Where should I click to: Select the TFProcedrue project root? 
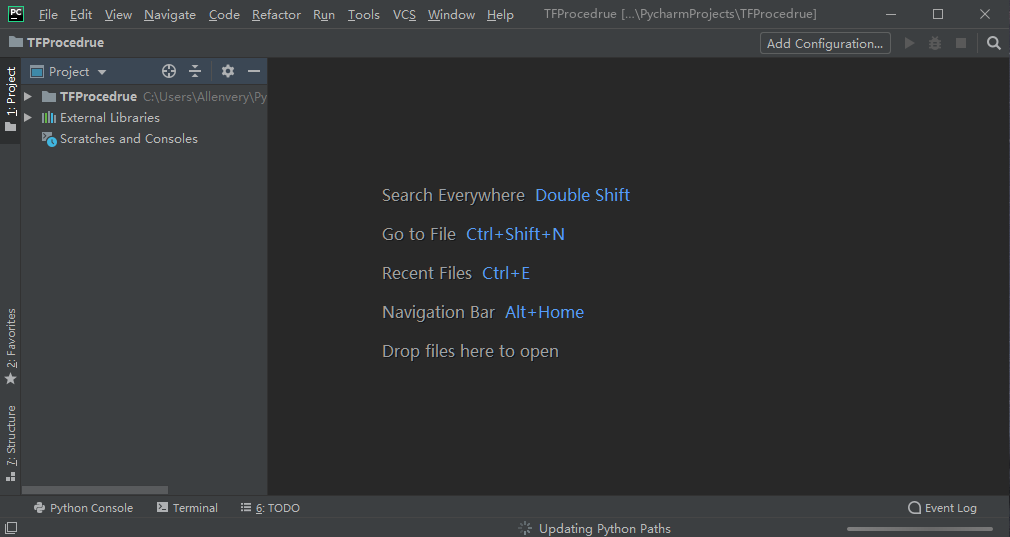tap(99, 97)
